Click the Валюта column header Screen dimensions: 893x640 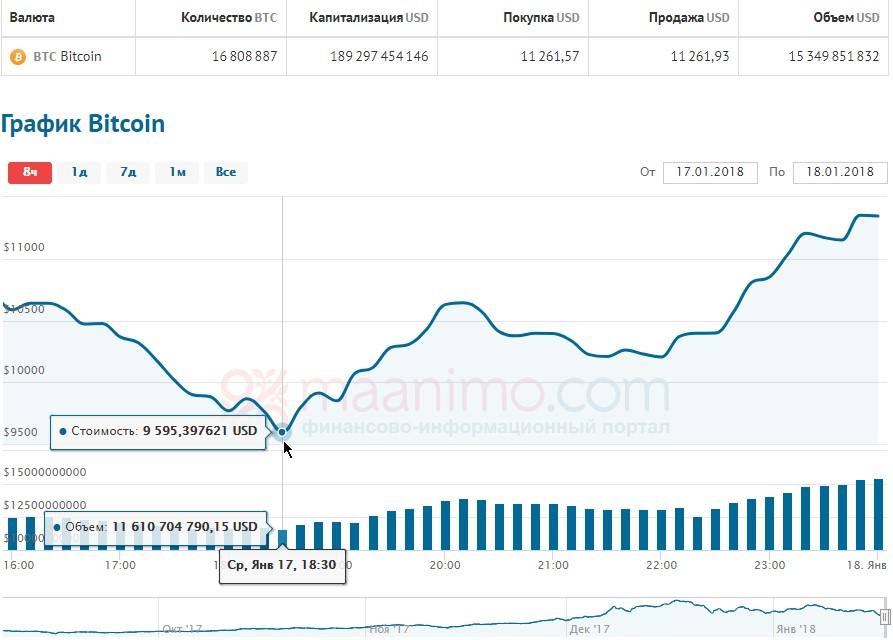32,18
